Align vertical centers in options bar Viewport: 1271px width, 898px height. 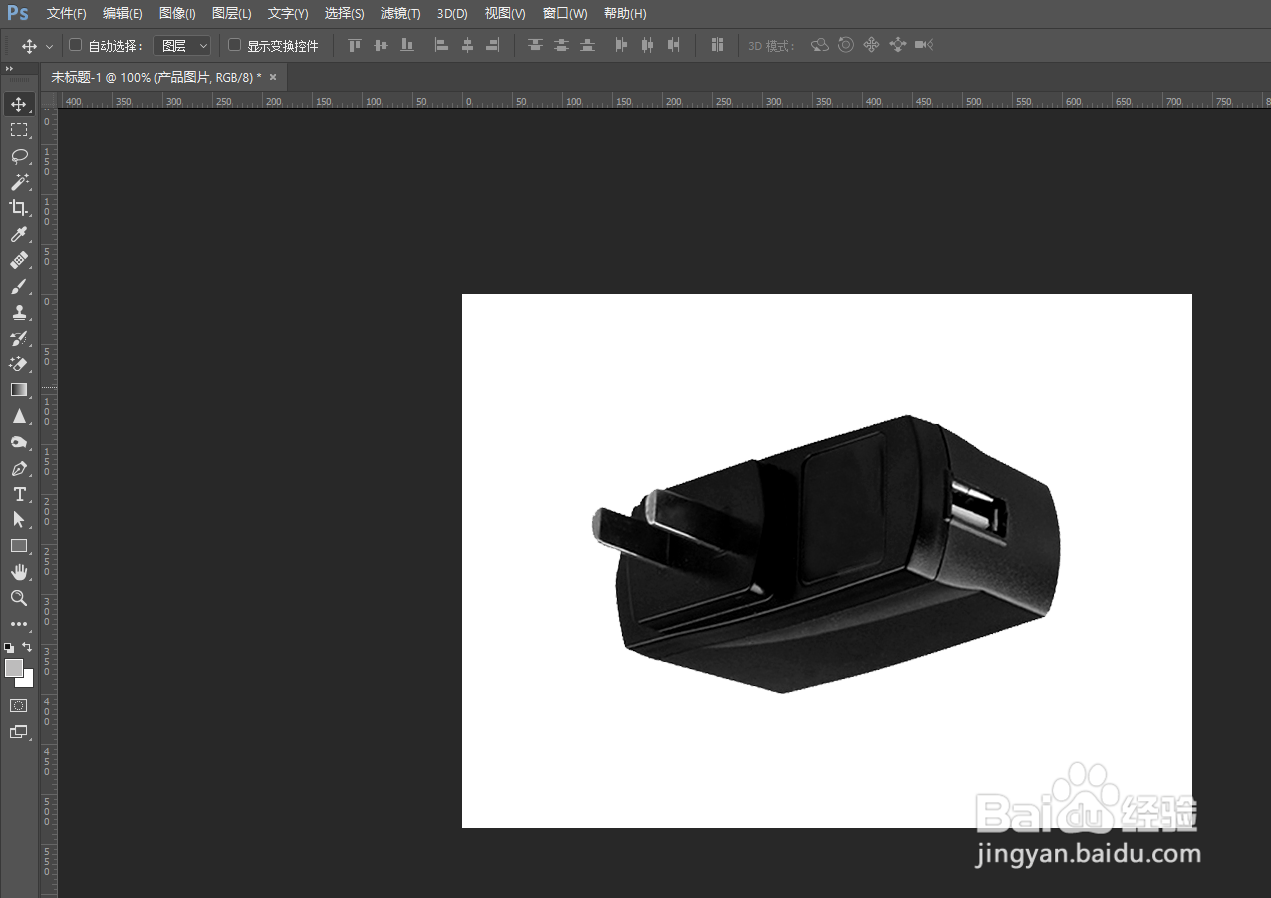click(x=380, y=45)
